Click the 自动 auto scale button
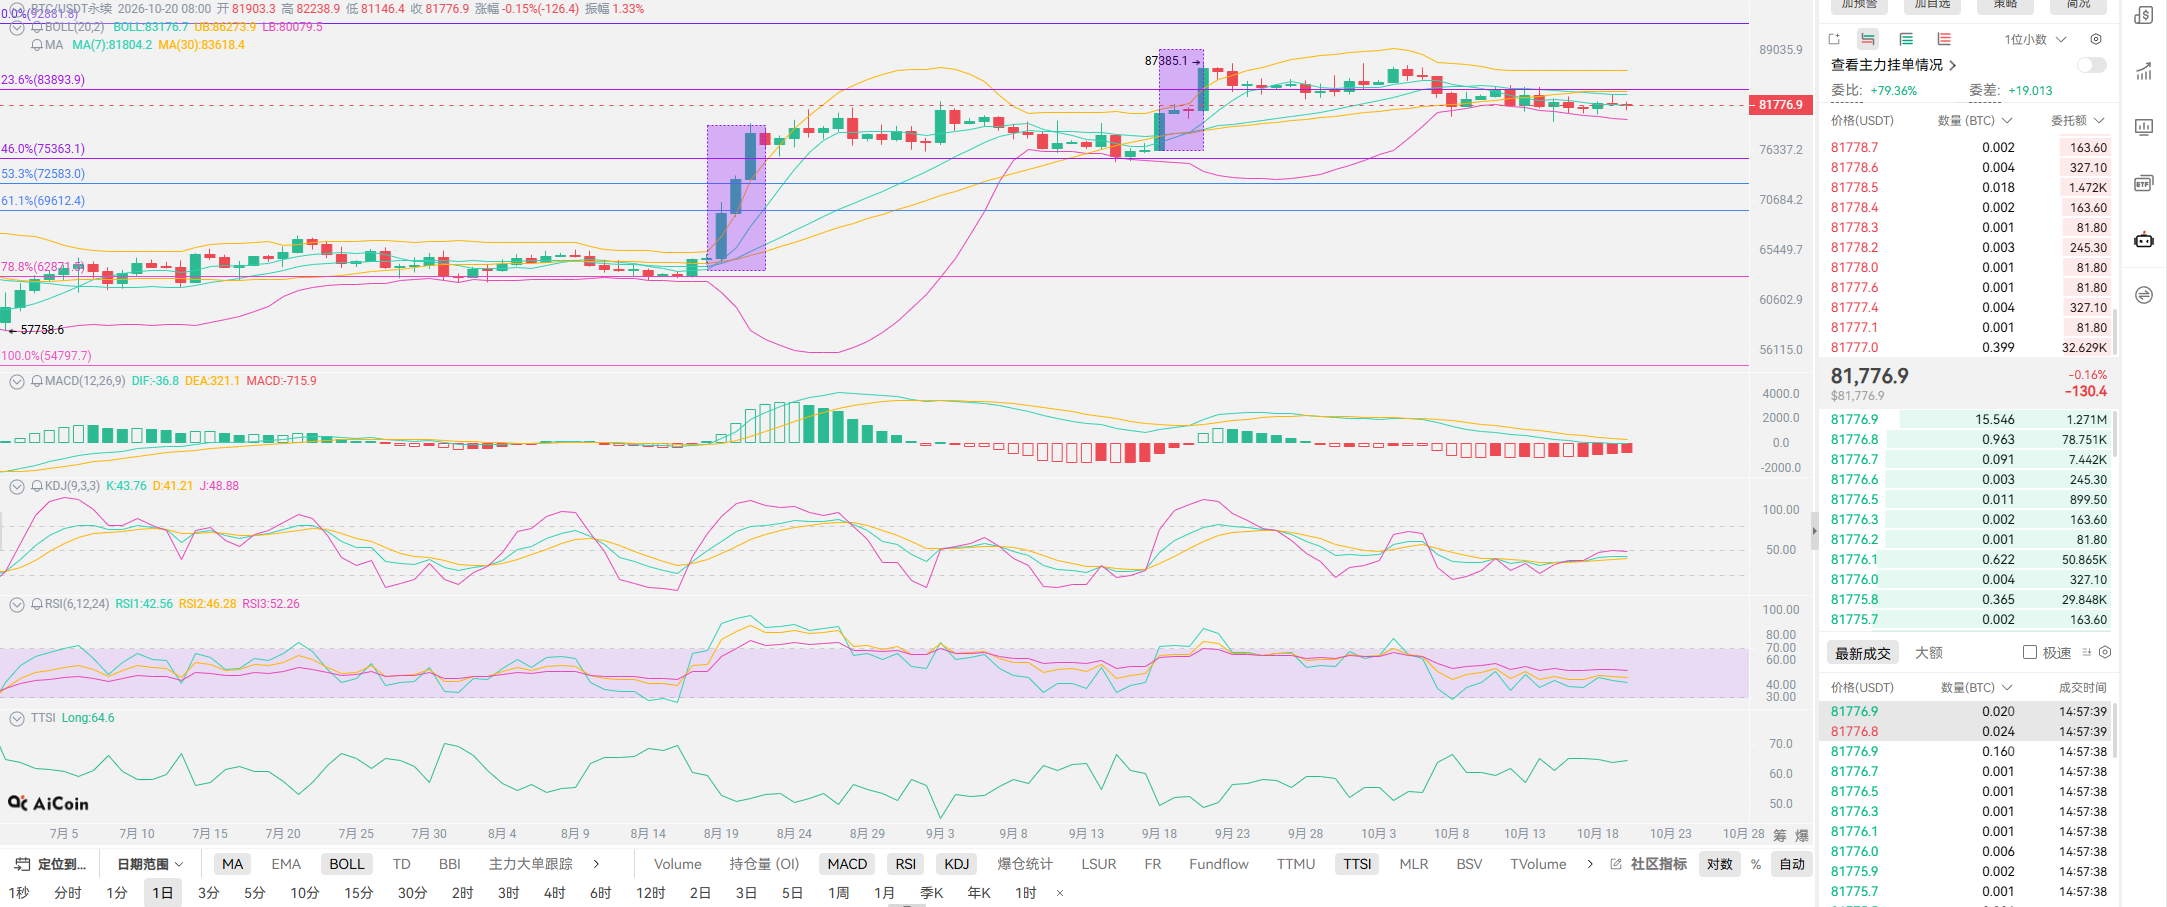The width and height of the screenshot is (2167, 907). (1792, 864)
